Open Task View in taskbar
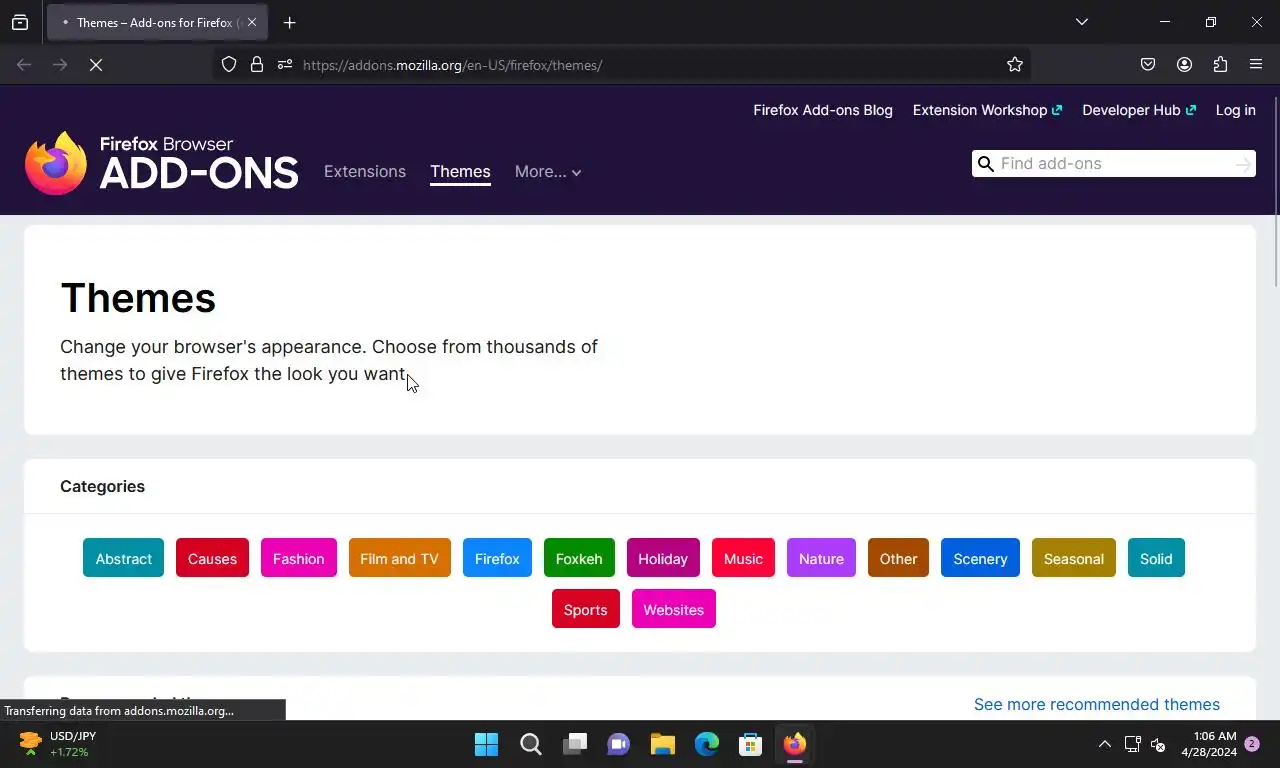This screenshot has width=1280, height=768. [575, 744]
